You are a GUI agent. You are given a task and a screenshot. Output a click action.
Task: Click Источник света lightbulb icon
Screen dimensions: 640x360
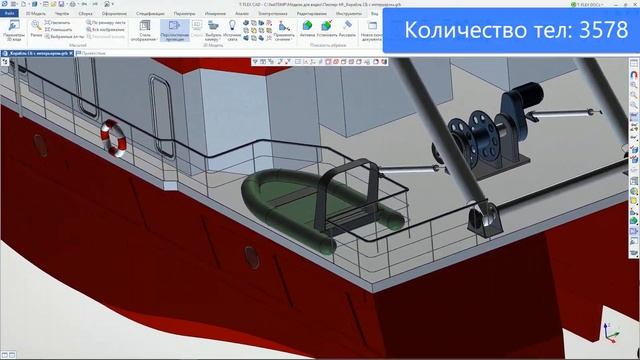(232, 31)
